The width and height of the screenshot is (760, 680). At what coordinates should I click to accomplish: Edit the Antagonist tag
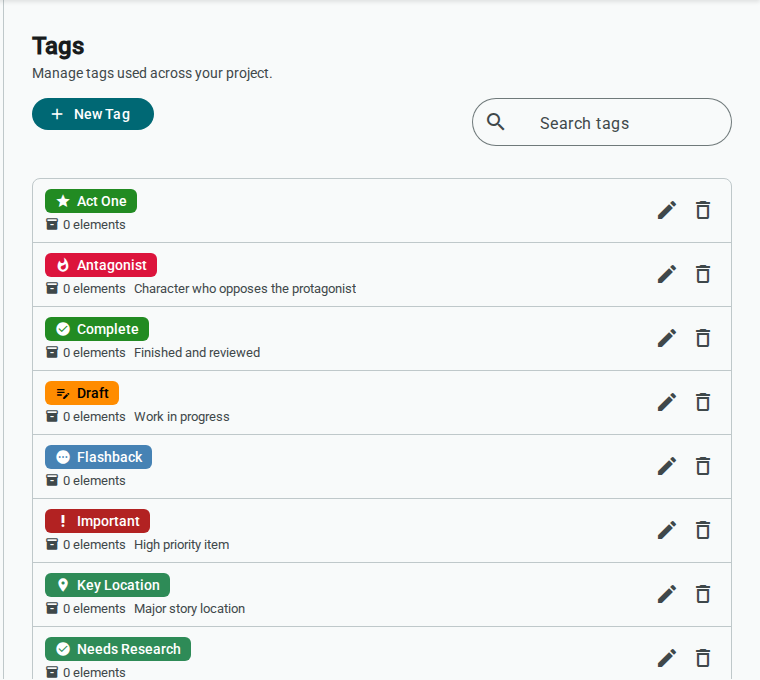click(667, 274)
